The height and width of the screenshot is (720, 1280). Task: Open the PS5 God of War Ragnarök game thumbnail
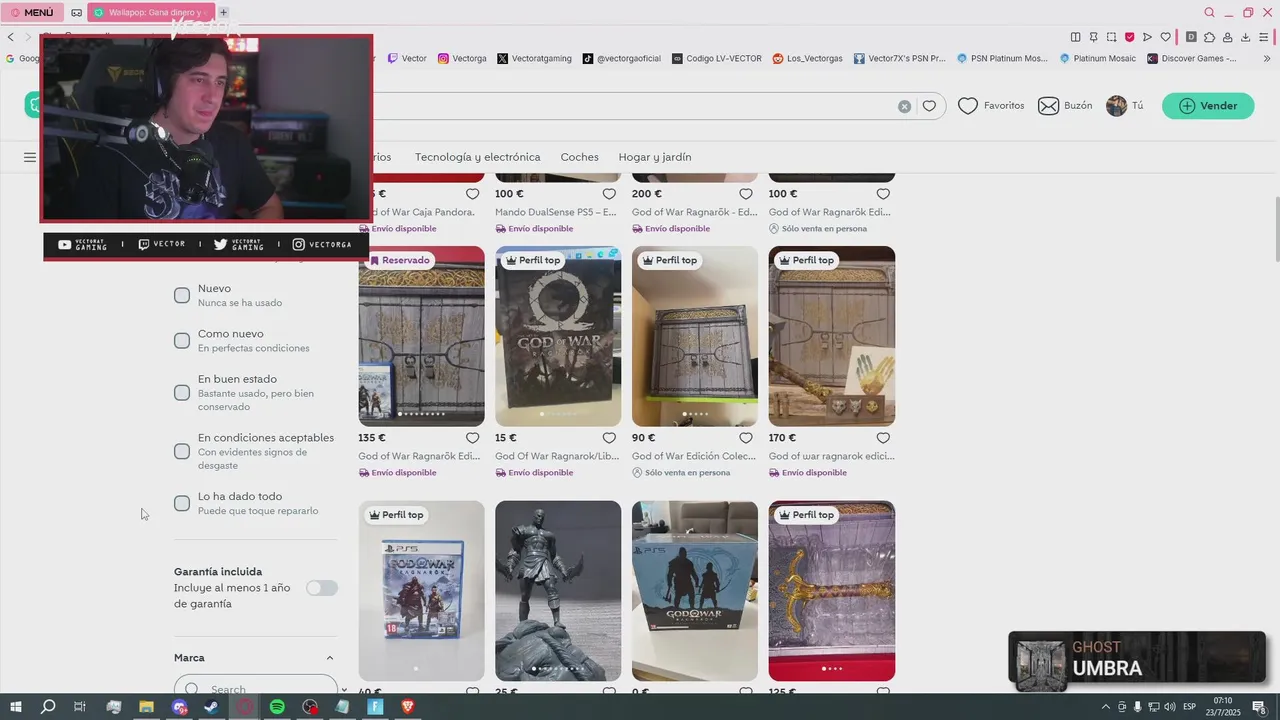click(421, 591)
